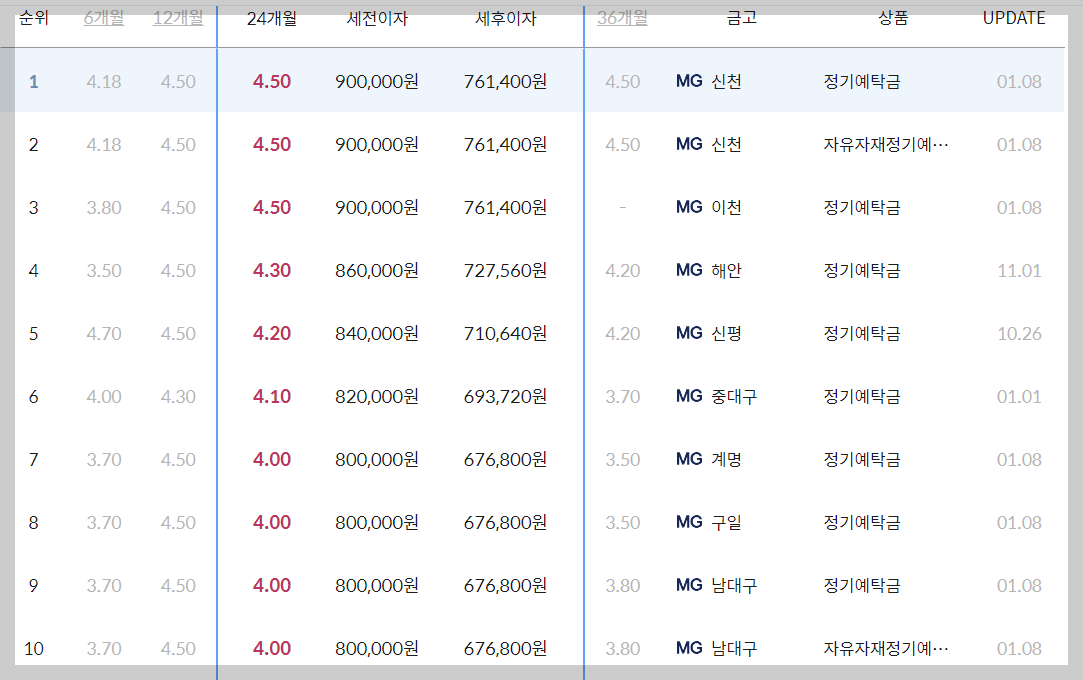
Task: Click update date 10.26
Action: (x=1019, y=333)
